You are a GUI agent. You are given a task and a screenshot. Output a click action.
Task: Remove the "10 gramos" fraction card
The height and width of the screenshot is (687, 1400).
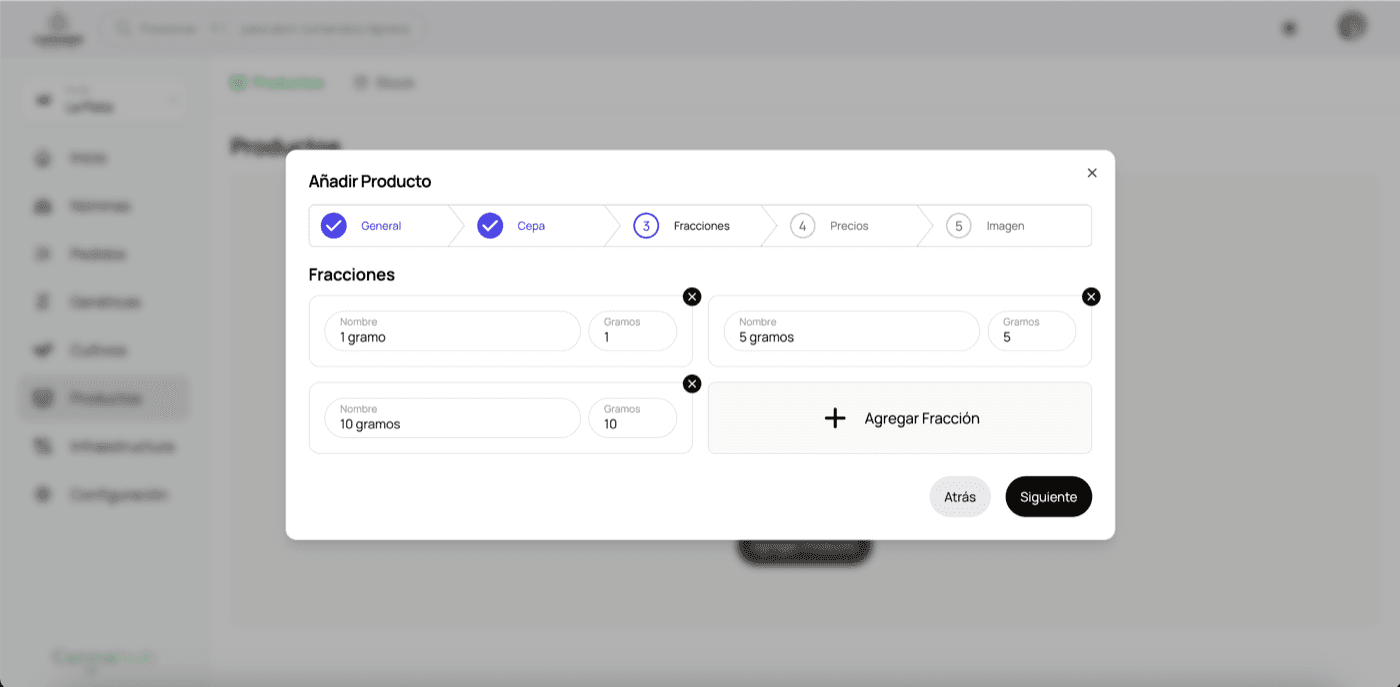692,384
